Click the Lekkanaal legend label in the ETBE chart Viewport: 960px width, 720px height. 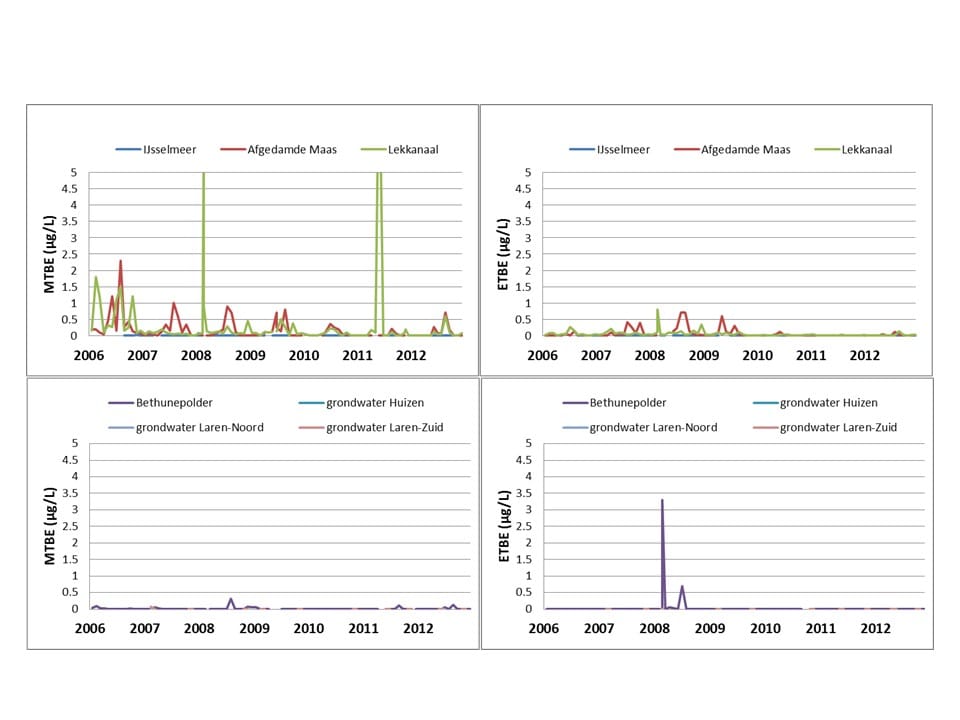pyautogui.click(x=867, y=149)
